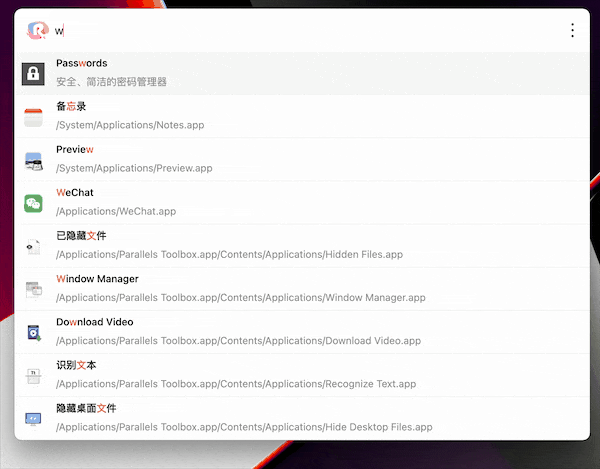The width and height of the screenshot is (600, 469).
Task: Click the Download Video icon
Action: tap(34, 332)
